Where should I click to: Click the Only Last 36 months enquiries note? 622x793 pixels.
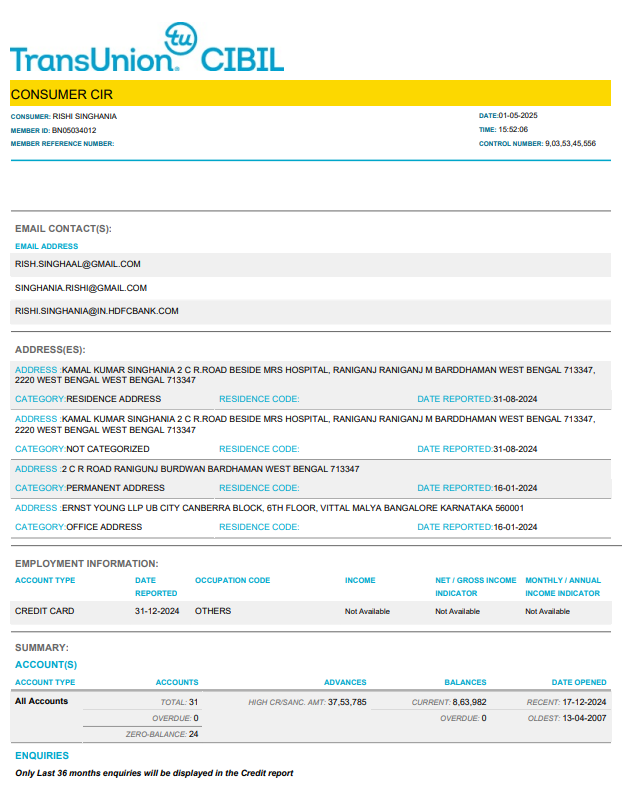(x=154, y=773)
